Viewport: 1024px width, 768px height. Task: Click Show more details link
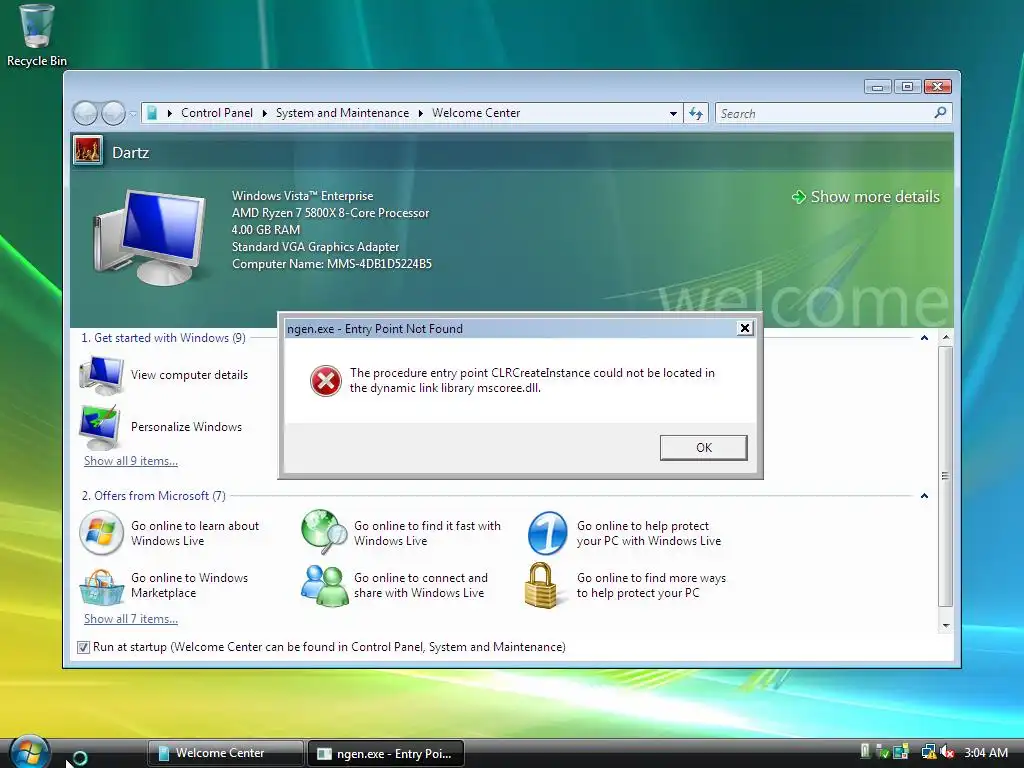pos(866,197)
